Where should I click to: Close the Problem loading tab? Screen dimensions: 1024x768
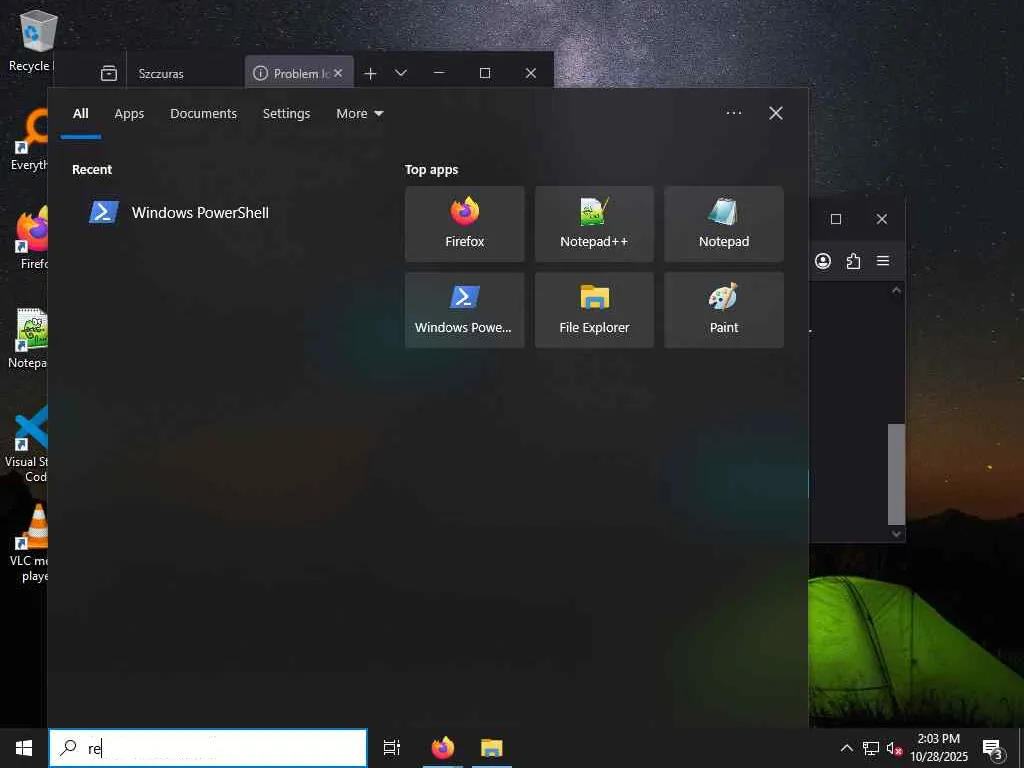pyautogui.click(x=338, y=73)
